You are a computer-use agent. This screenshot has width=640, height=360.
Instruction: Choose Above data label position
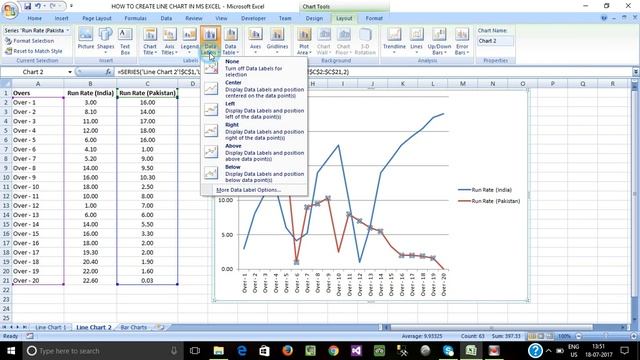pyautogui.click(x=254, y=152)
